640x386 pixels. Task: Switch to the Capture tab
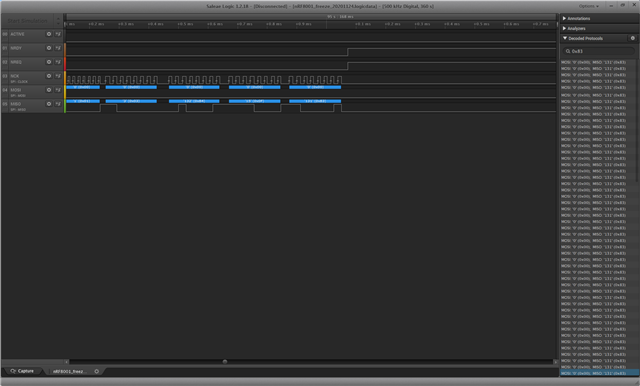click(22, 371)
